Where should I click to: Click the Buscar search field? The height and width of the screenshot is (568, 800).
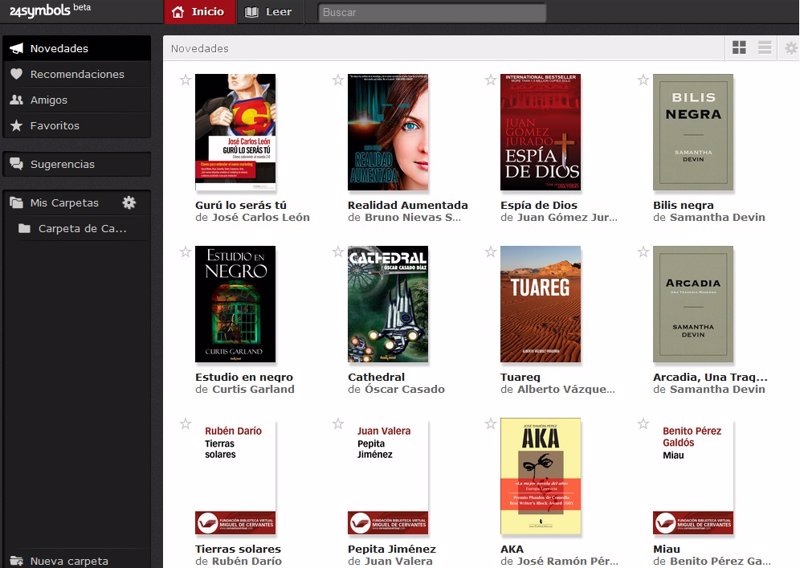(x=432, y=12)
